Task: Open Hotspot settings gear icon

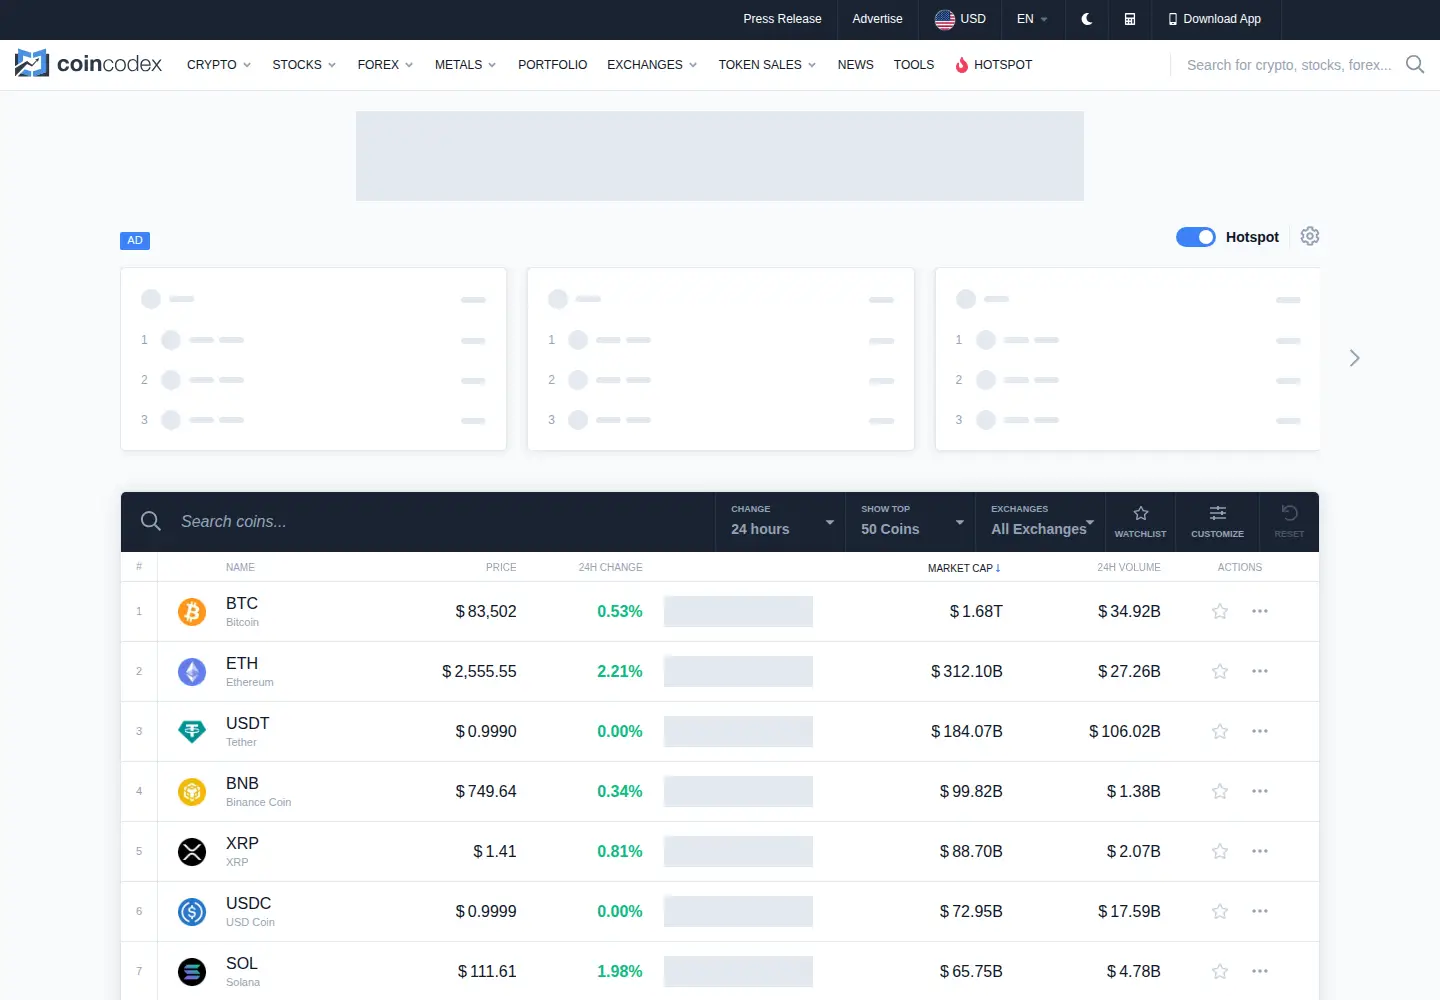Action: (x=1310, y=236)
